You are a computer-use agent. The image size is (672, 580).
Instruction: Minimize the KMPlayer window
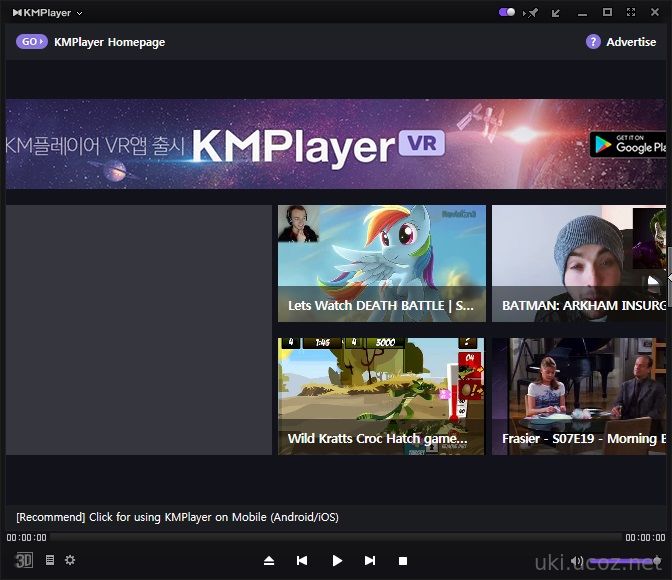(x=582, y=14)
